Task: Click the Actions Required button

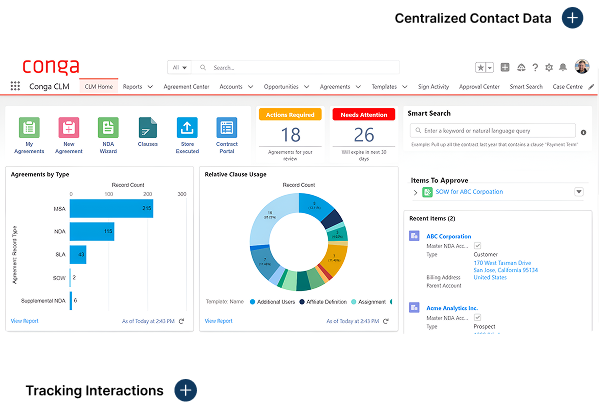Action: point(290,115)
